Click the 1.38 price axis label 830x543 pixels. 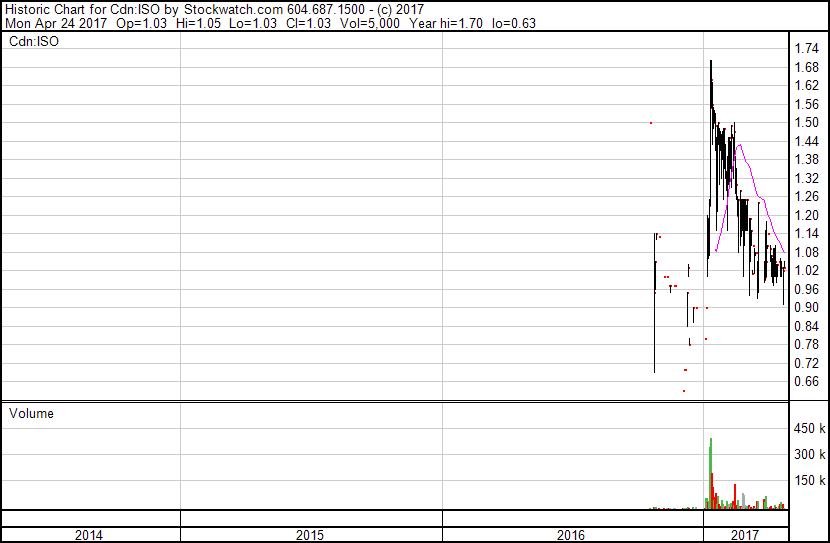click(x=807, y=159)
